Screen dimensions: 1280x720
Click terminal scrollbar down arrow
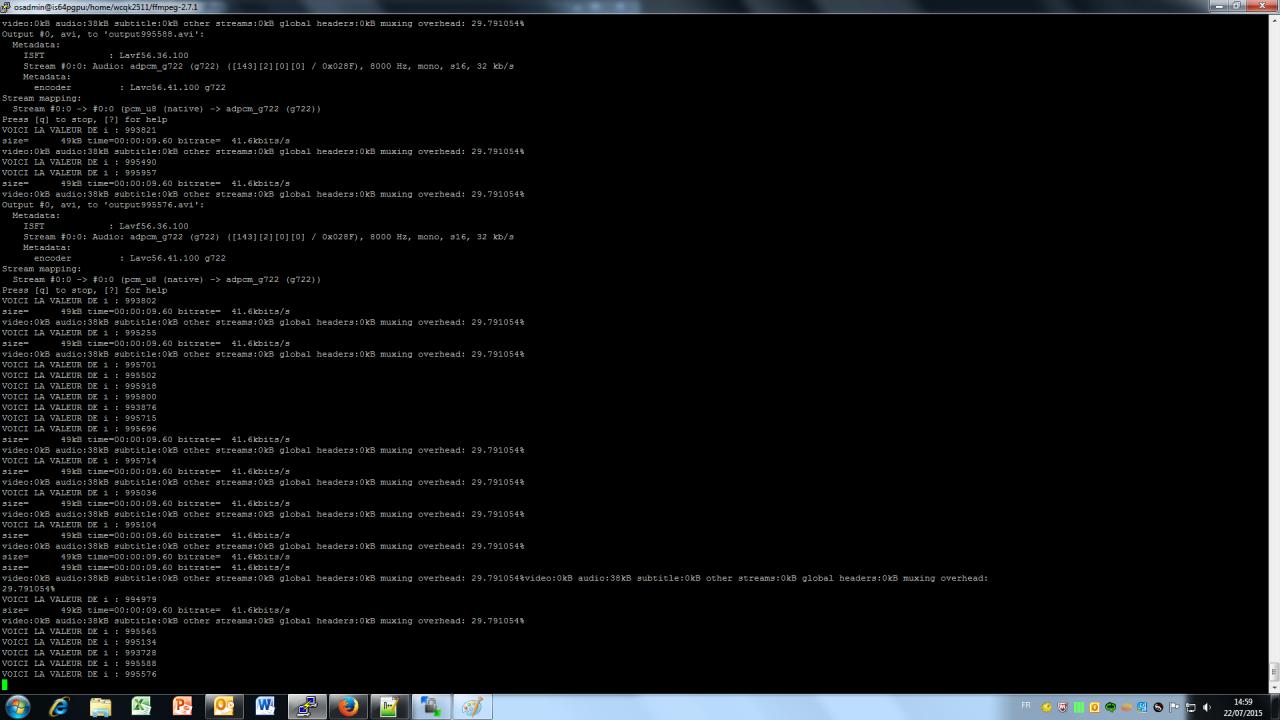pyautogui.click(x=1274, y=688)
